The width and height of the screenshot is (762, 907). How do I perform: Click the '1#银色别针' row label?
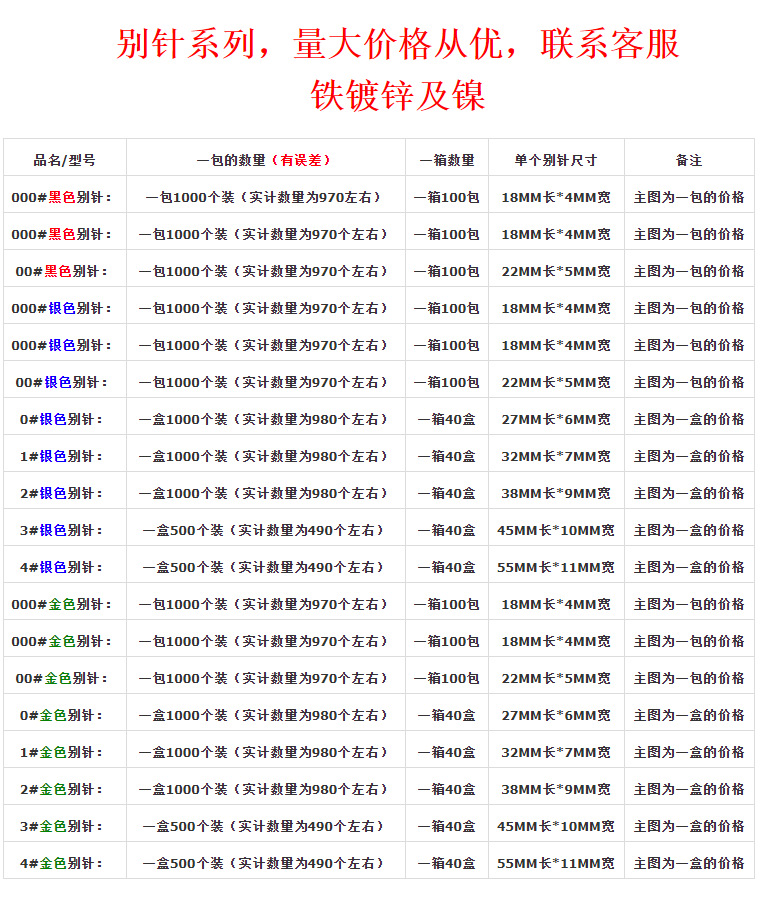click(61, 456)
